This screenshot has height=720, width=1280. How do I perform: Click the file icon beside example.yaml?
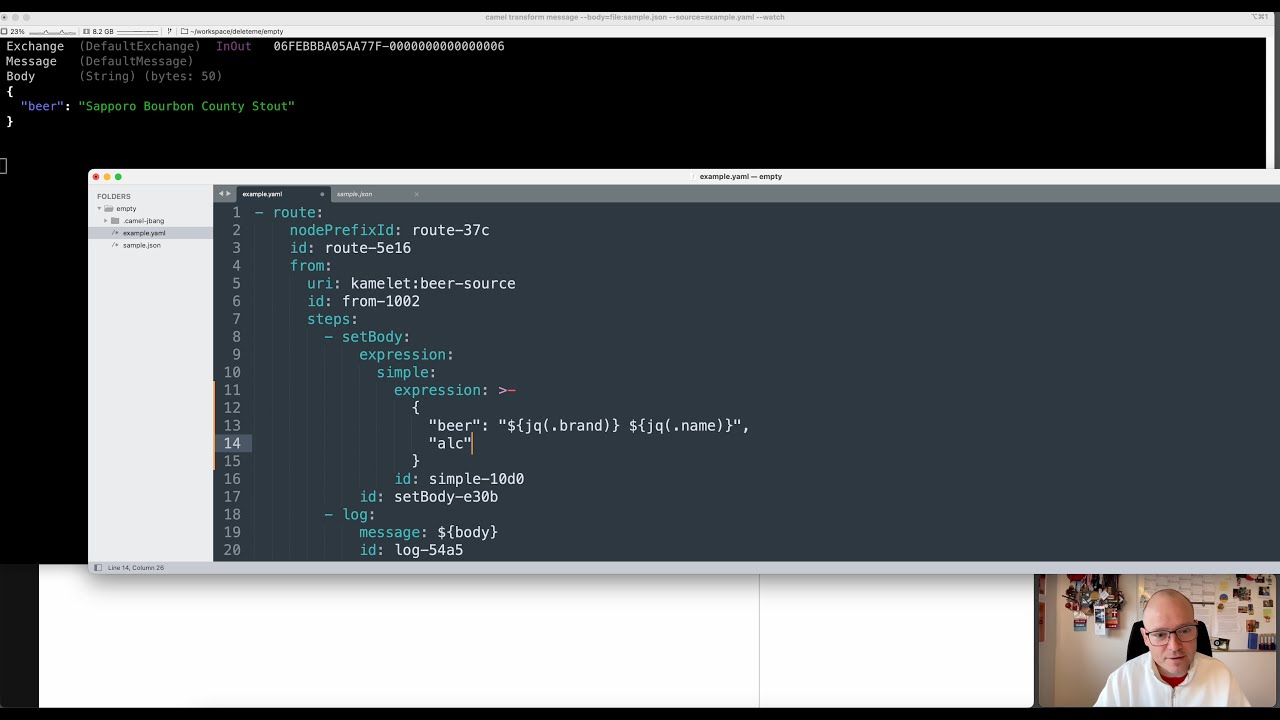point(115,233)
